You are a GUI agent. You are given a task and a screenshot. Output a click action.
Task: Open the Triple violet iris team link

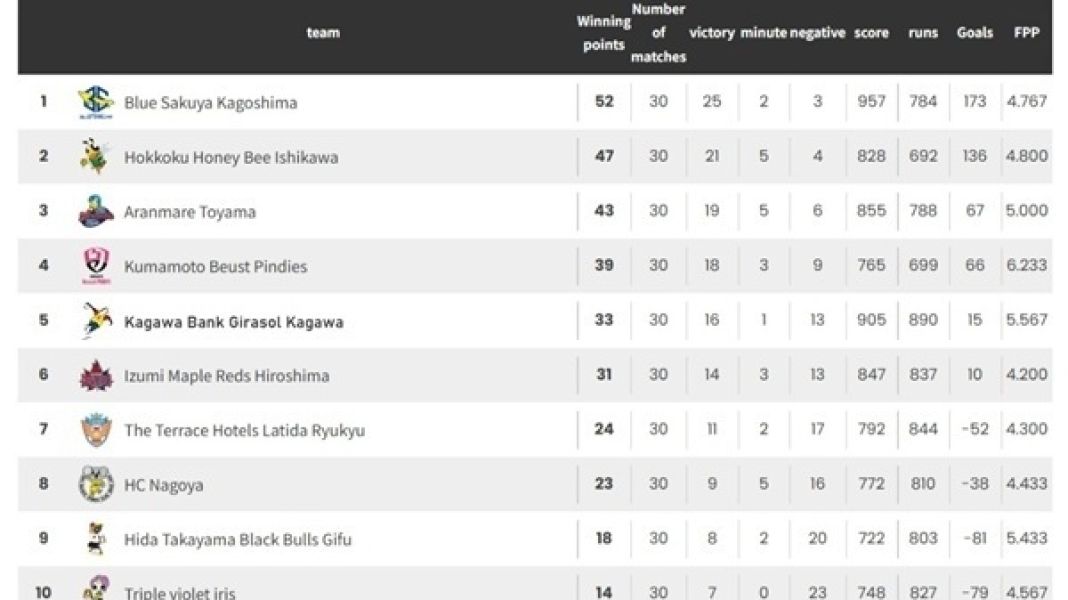180,593
